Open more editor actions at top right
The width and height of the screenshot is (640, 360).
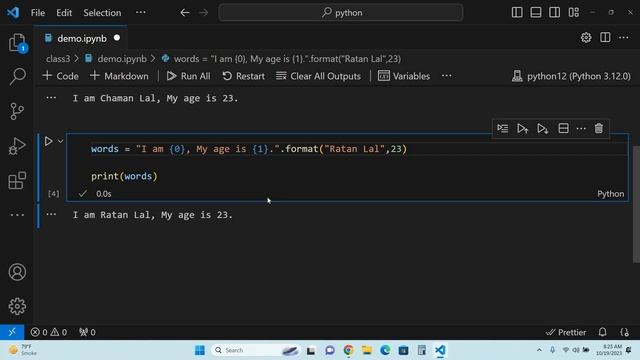(624, 38)
